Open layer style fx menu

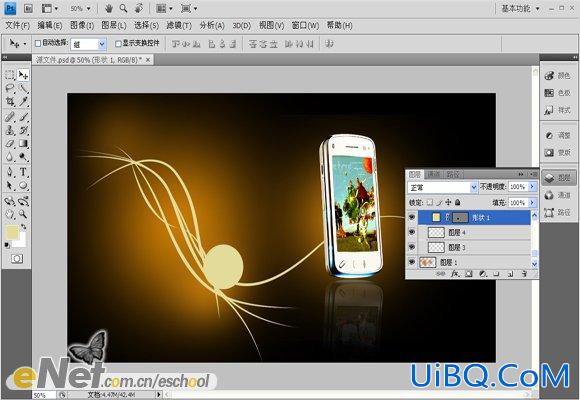[x=455, y=274]
